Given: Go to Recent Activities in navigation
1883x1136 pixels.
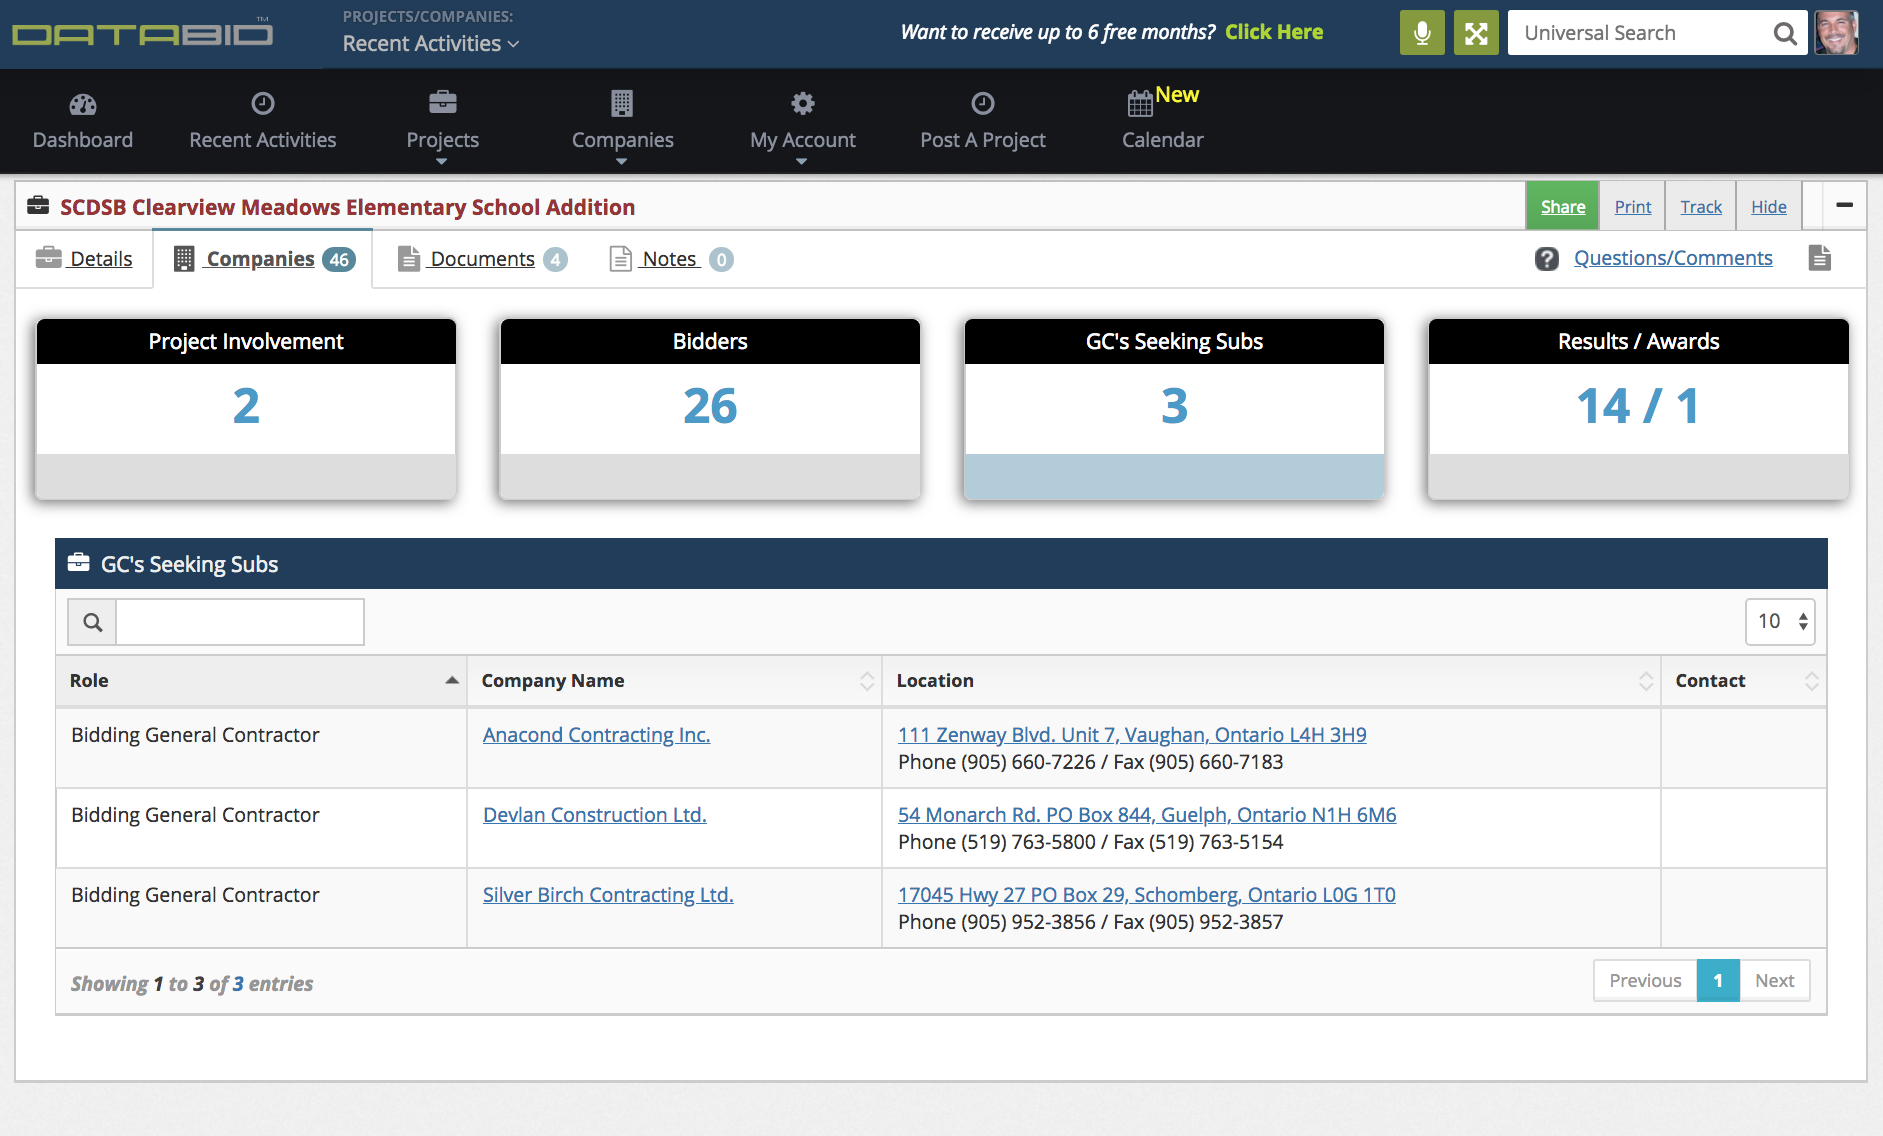Looking at the screenshot, I should coord(263,122).
